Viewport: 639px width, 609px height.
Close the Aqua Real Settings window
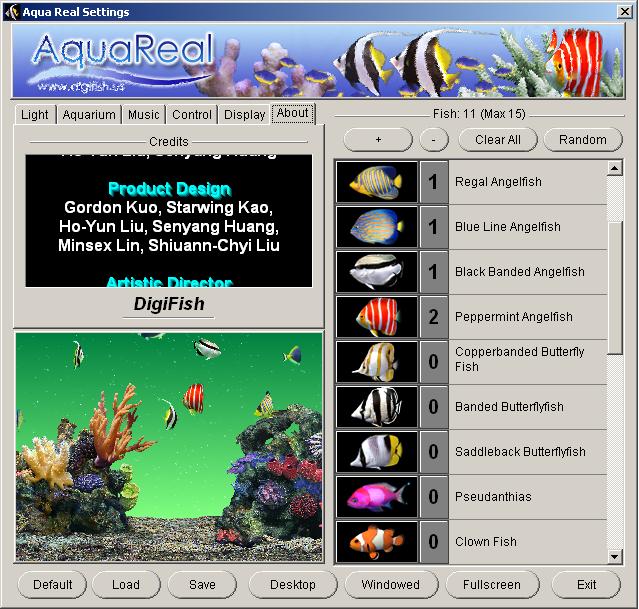(625, 12)
